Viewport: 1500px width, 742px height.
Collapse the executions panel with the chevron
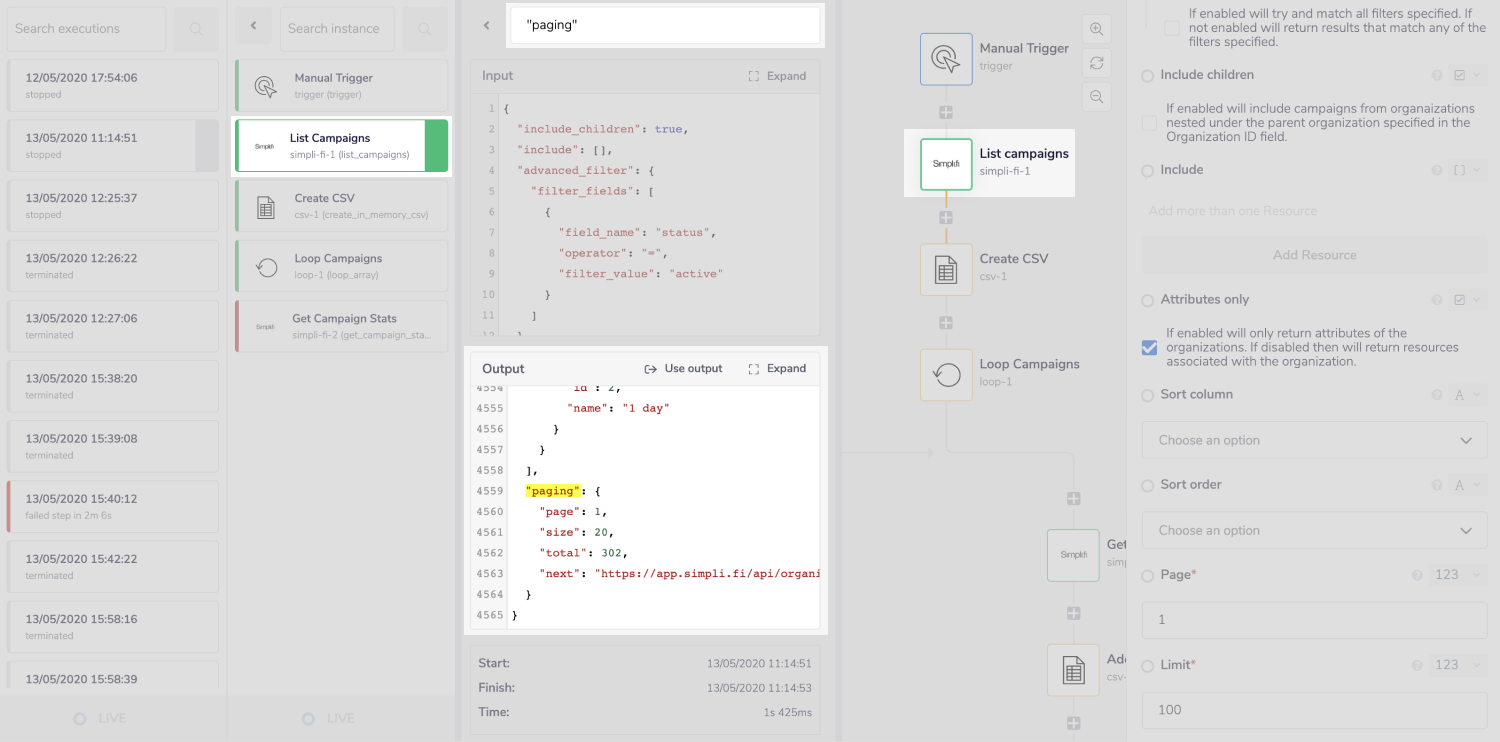(x=254, y=26)
